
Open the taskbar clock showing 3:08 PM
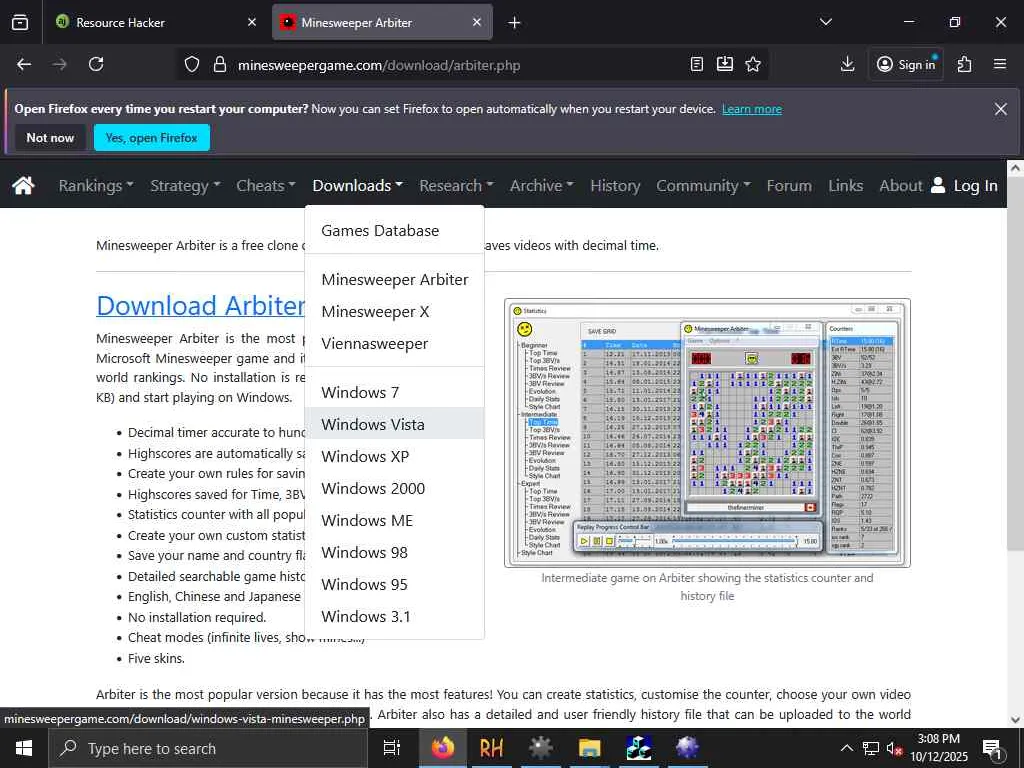(938, 748)
